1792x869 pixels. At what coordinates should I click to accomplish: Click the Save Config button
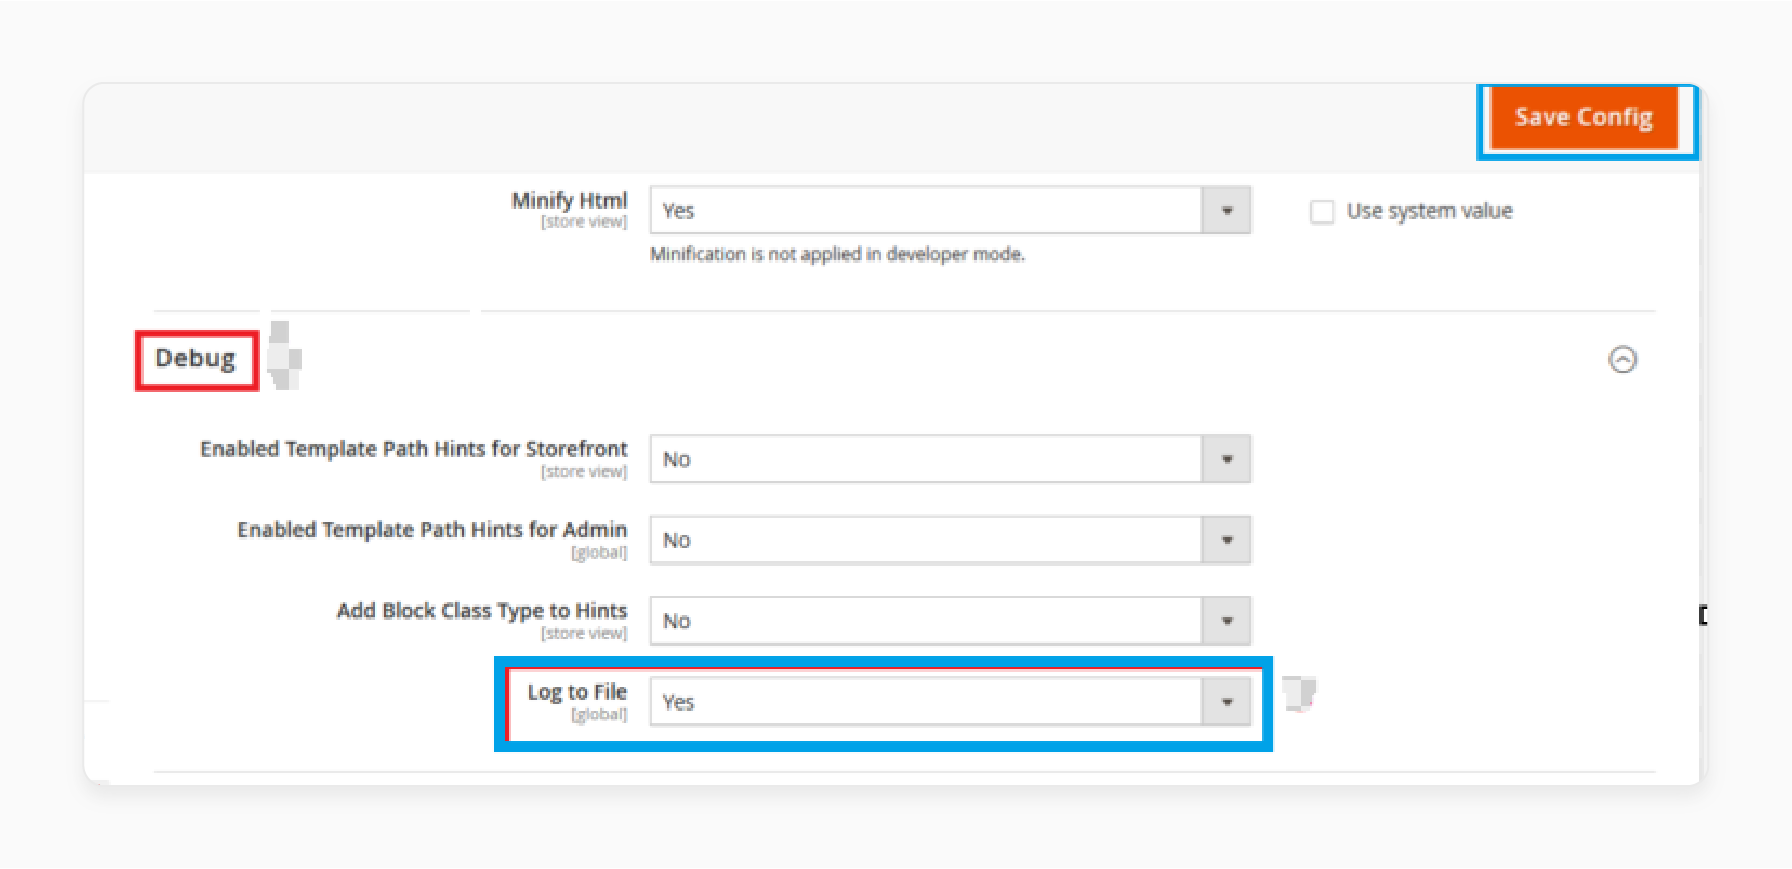[x=1584, y=118]
